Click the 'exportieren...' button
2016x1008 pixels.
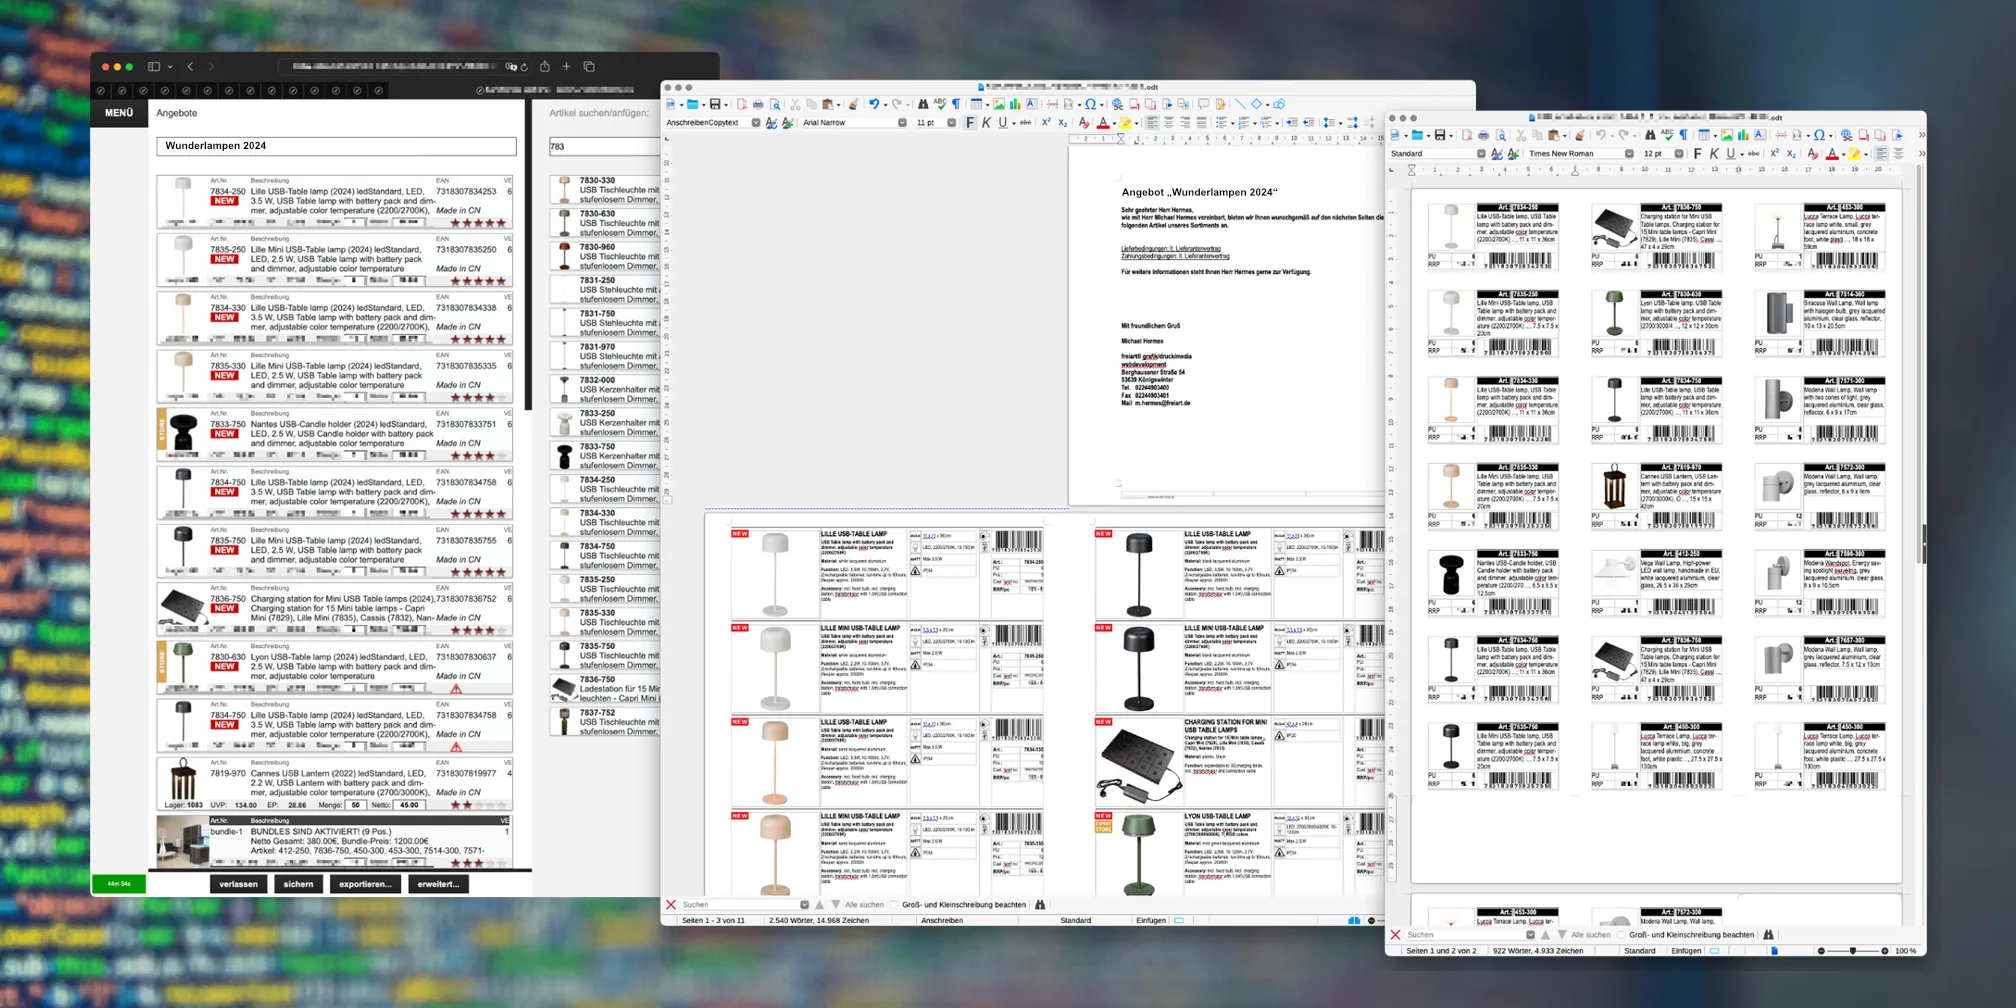(x=365, y=884)
